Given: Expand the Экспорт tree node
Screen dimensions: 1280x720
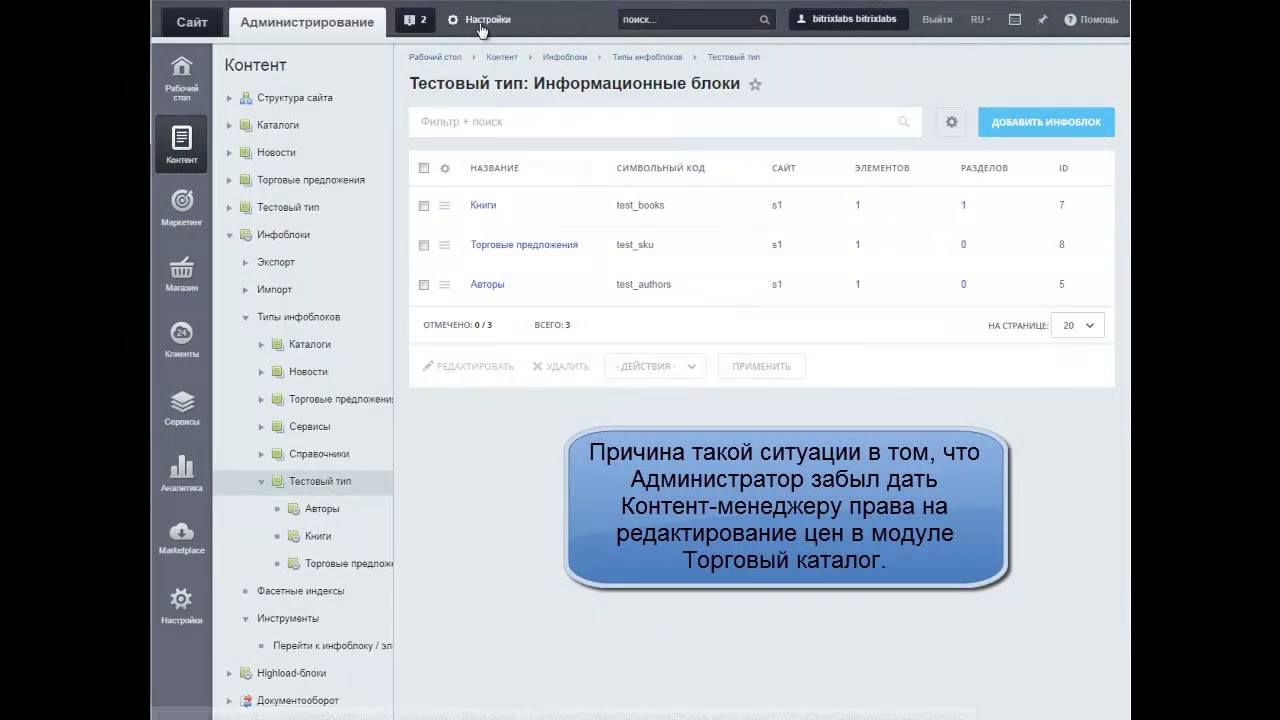Looking at the screenshot, I should [245, 262].
